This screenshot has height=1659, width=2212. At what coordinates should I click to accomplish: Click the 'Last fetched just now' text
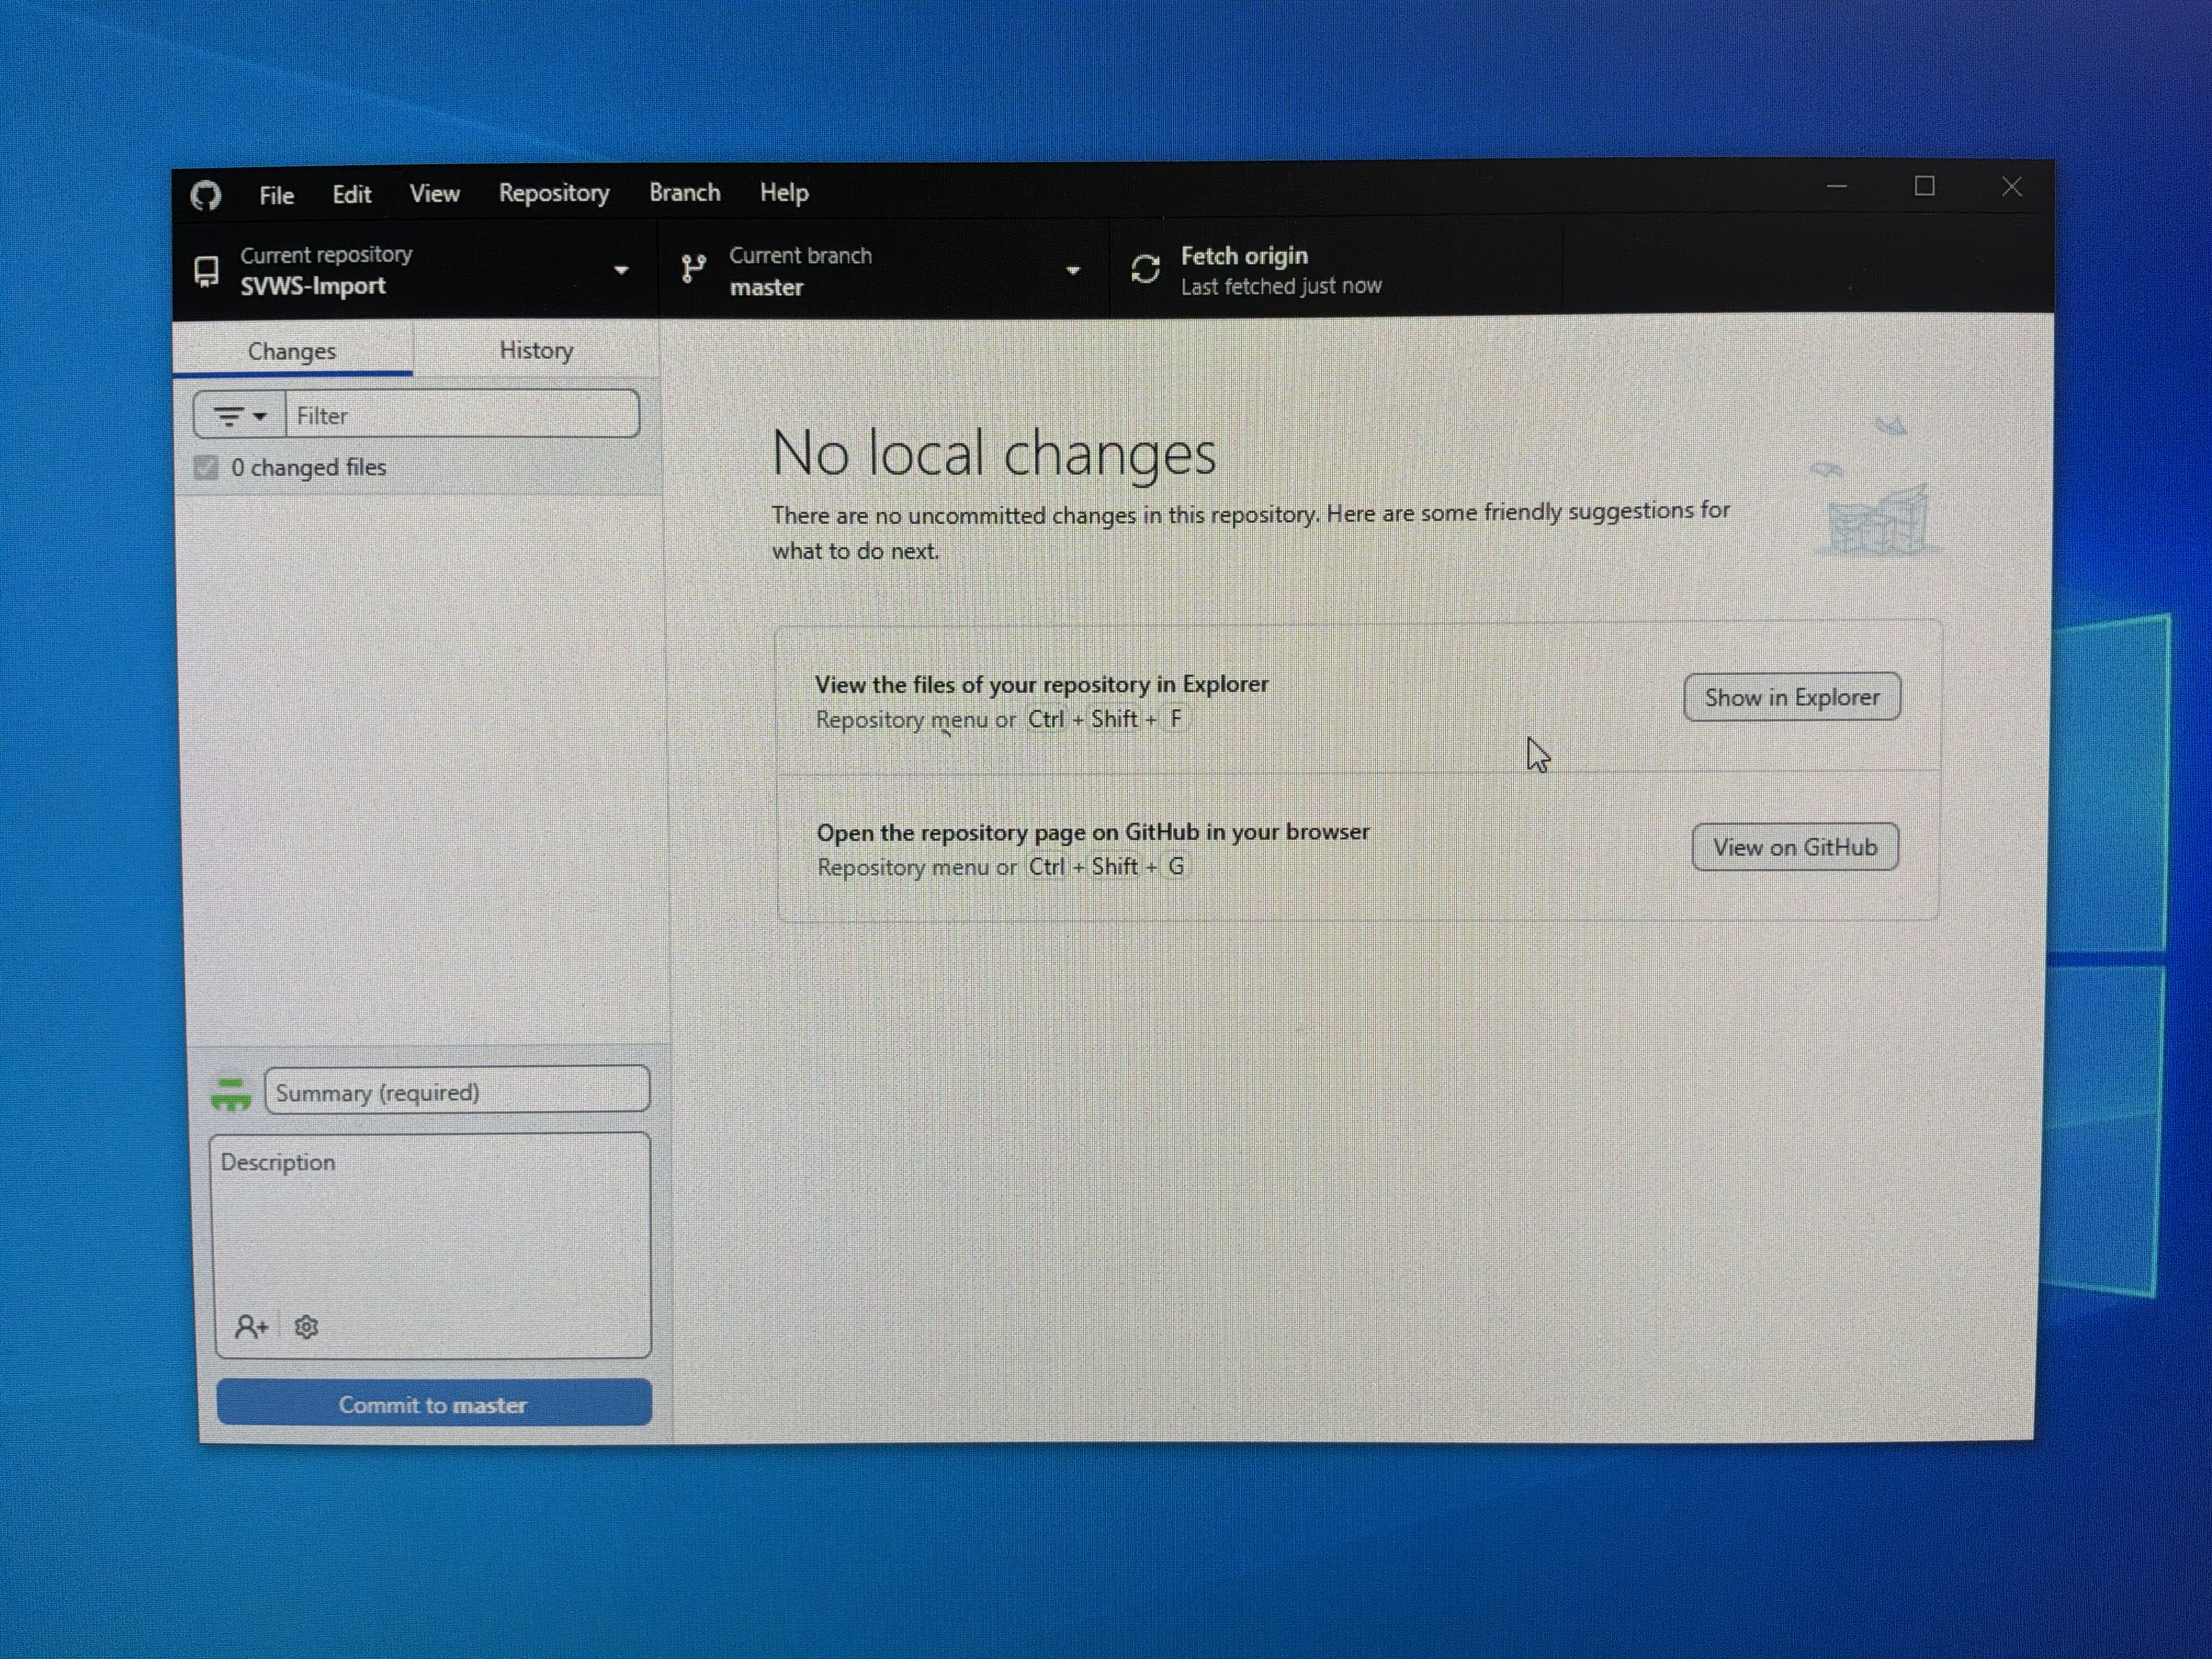[1281, 286]
